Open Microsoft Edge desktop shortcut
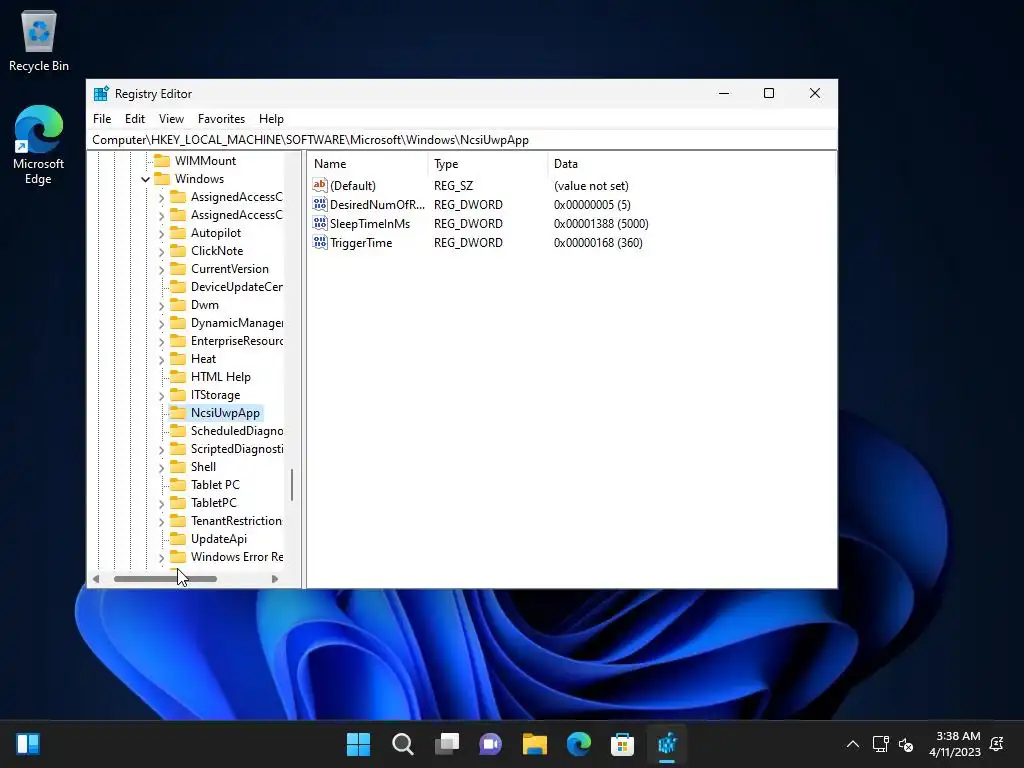The image size is (1024, 768). (x=39, y=145)
